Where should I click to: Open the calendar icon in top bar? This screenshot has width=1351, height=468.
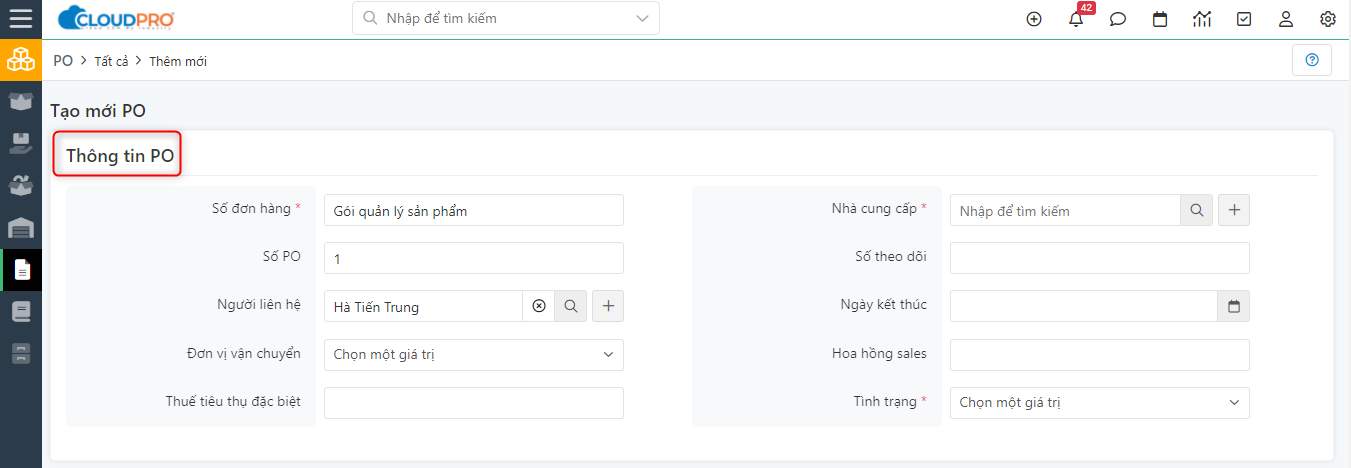tap(1160, 19)
